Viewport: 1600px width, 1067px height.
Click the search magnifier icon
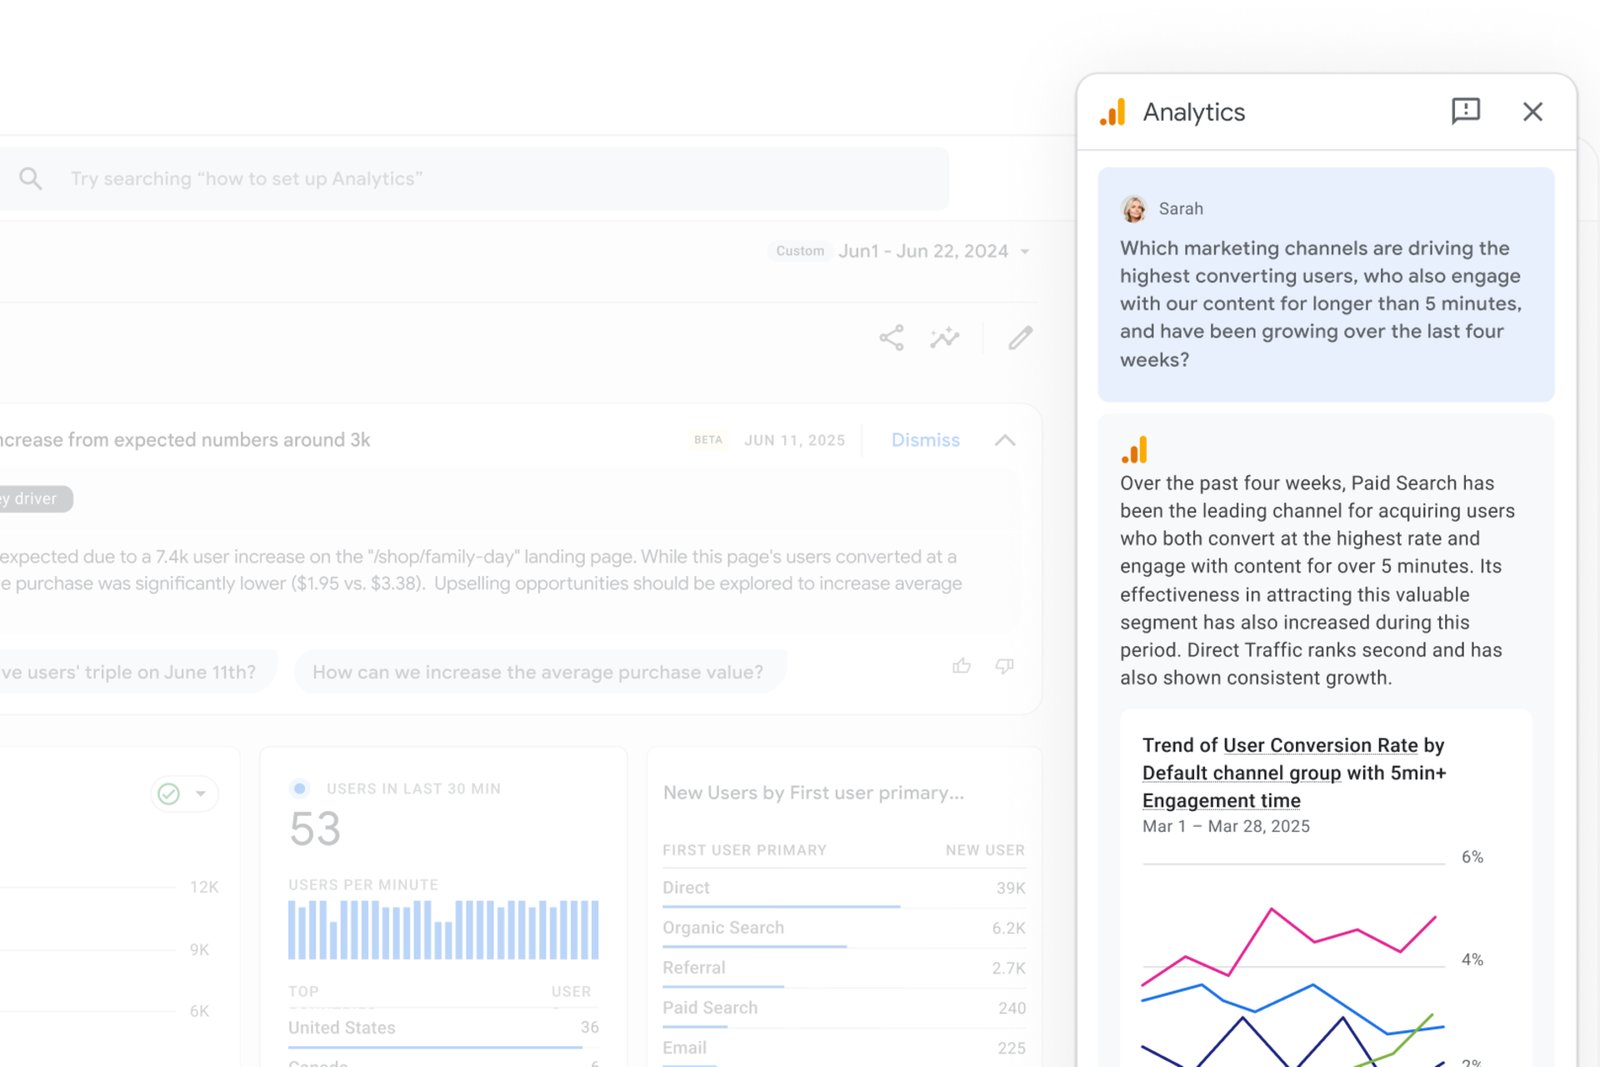[31, 179]
